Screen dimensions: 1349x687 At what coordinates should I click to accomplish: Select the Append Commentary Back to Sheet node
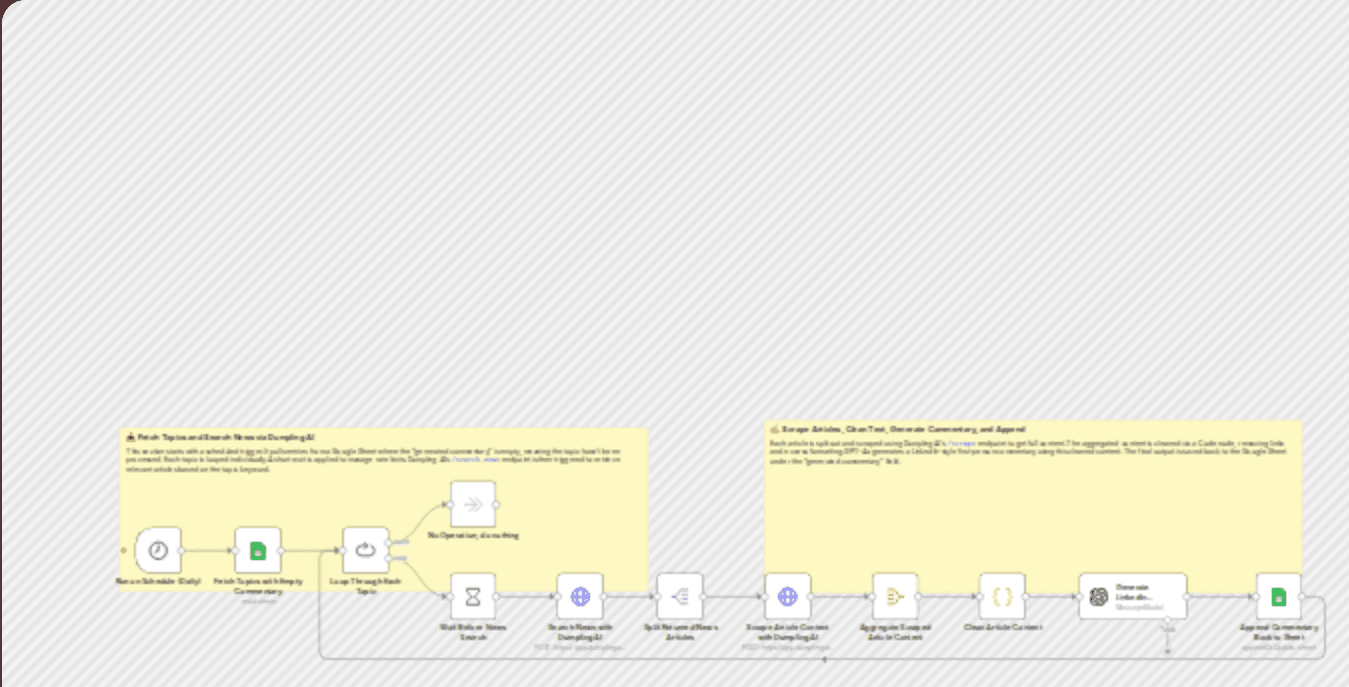tap(1278, 596)
